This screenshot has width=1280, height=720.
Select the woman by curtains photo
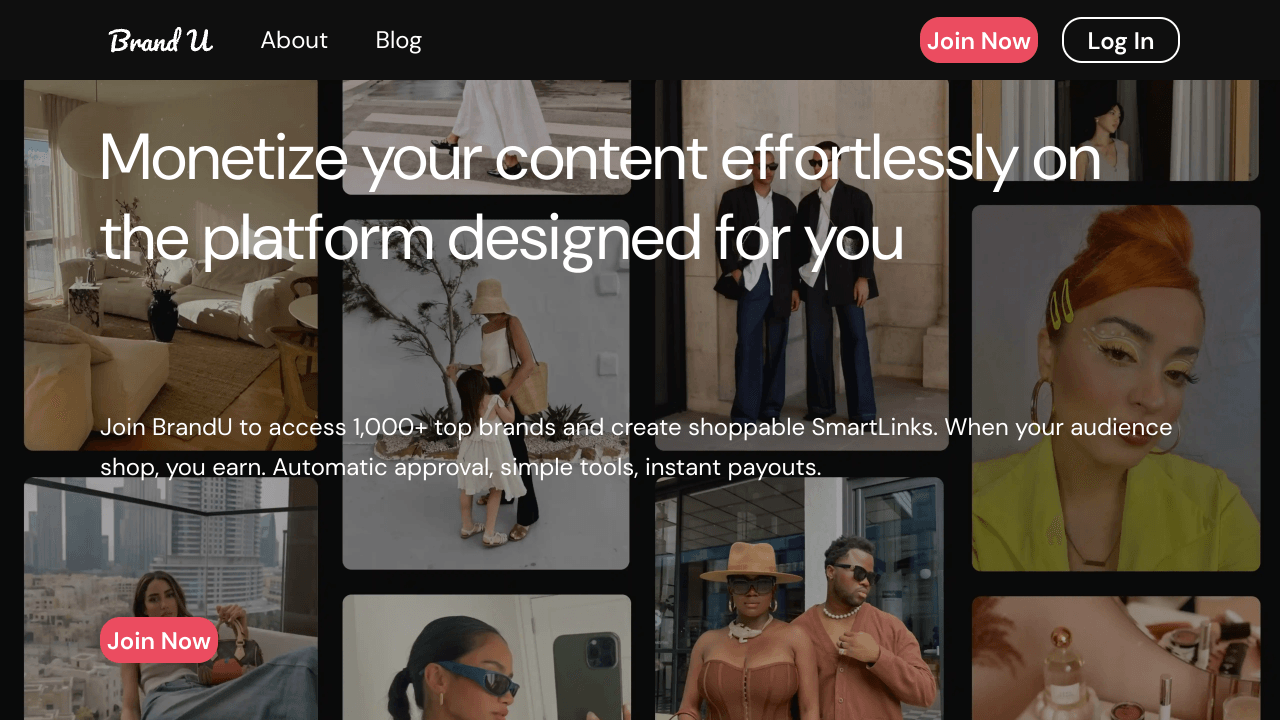(x=1116, y=130)
